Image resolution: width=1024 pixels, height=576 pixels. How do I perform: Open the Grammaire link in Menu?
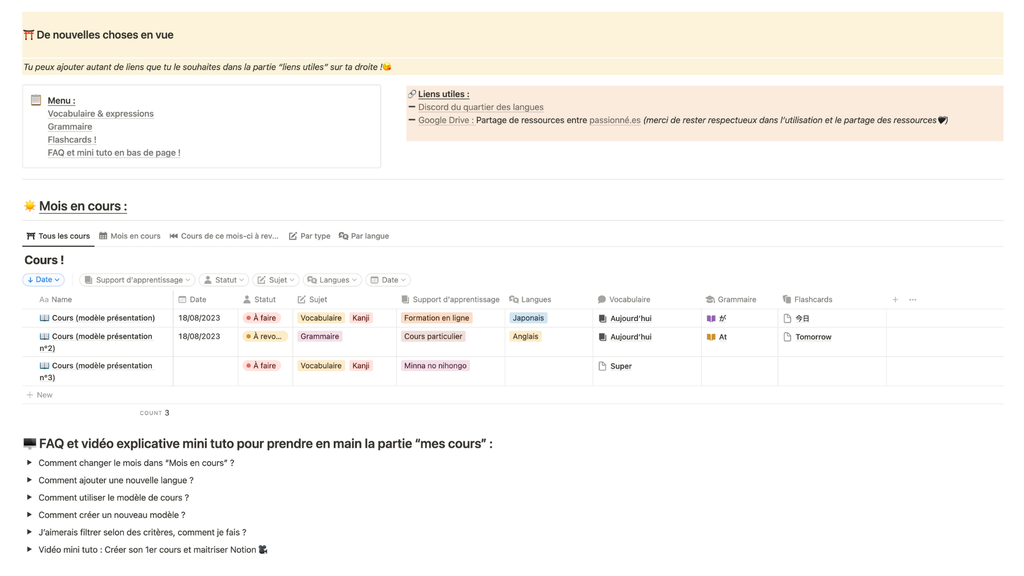[x=70, y=127]
